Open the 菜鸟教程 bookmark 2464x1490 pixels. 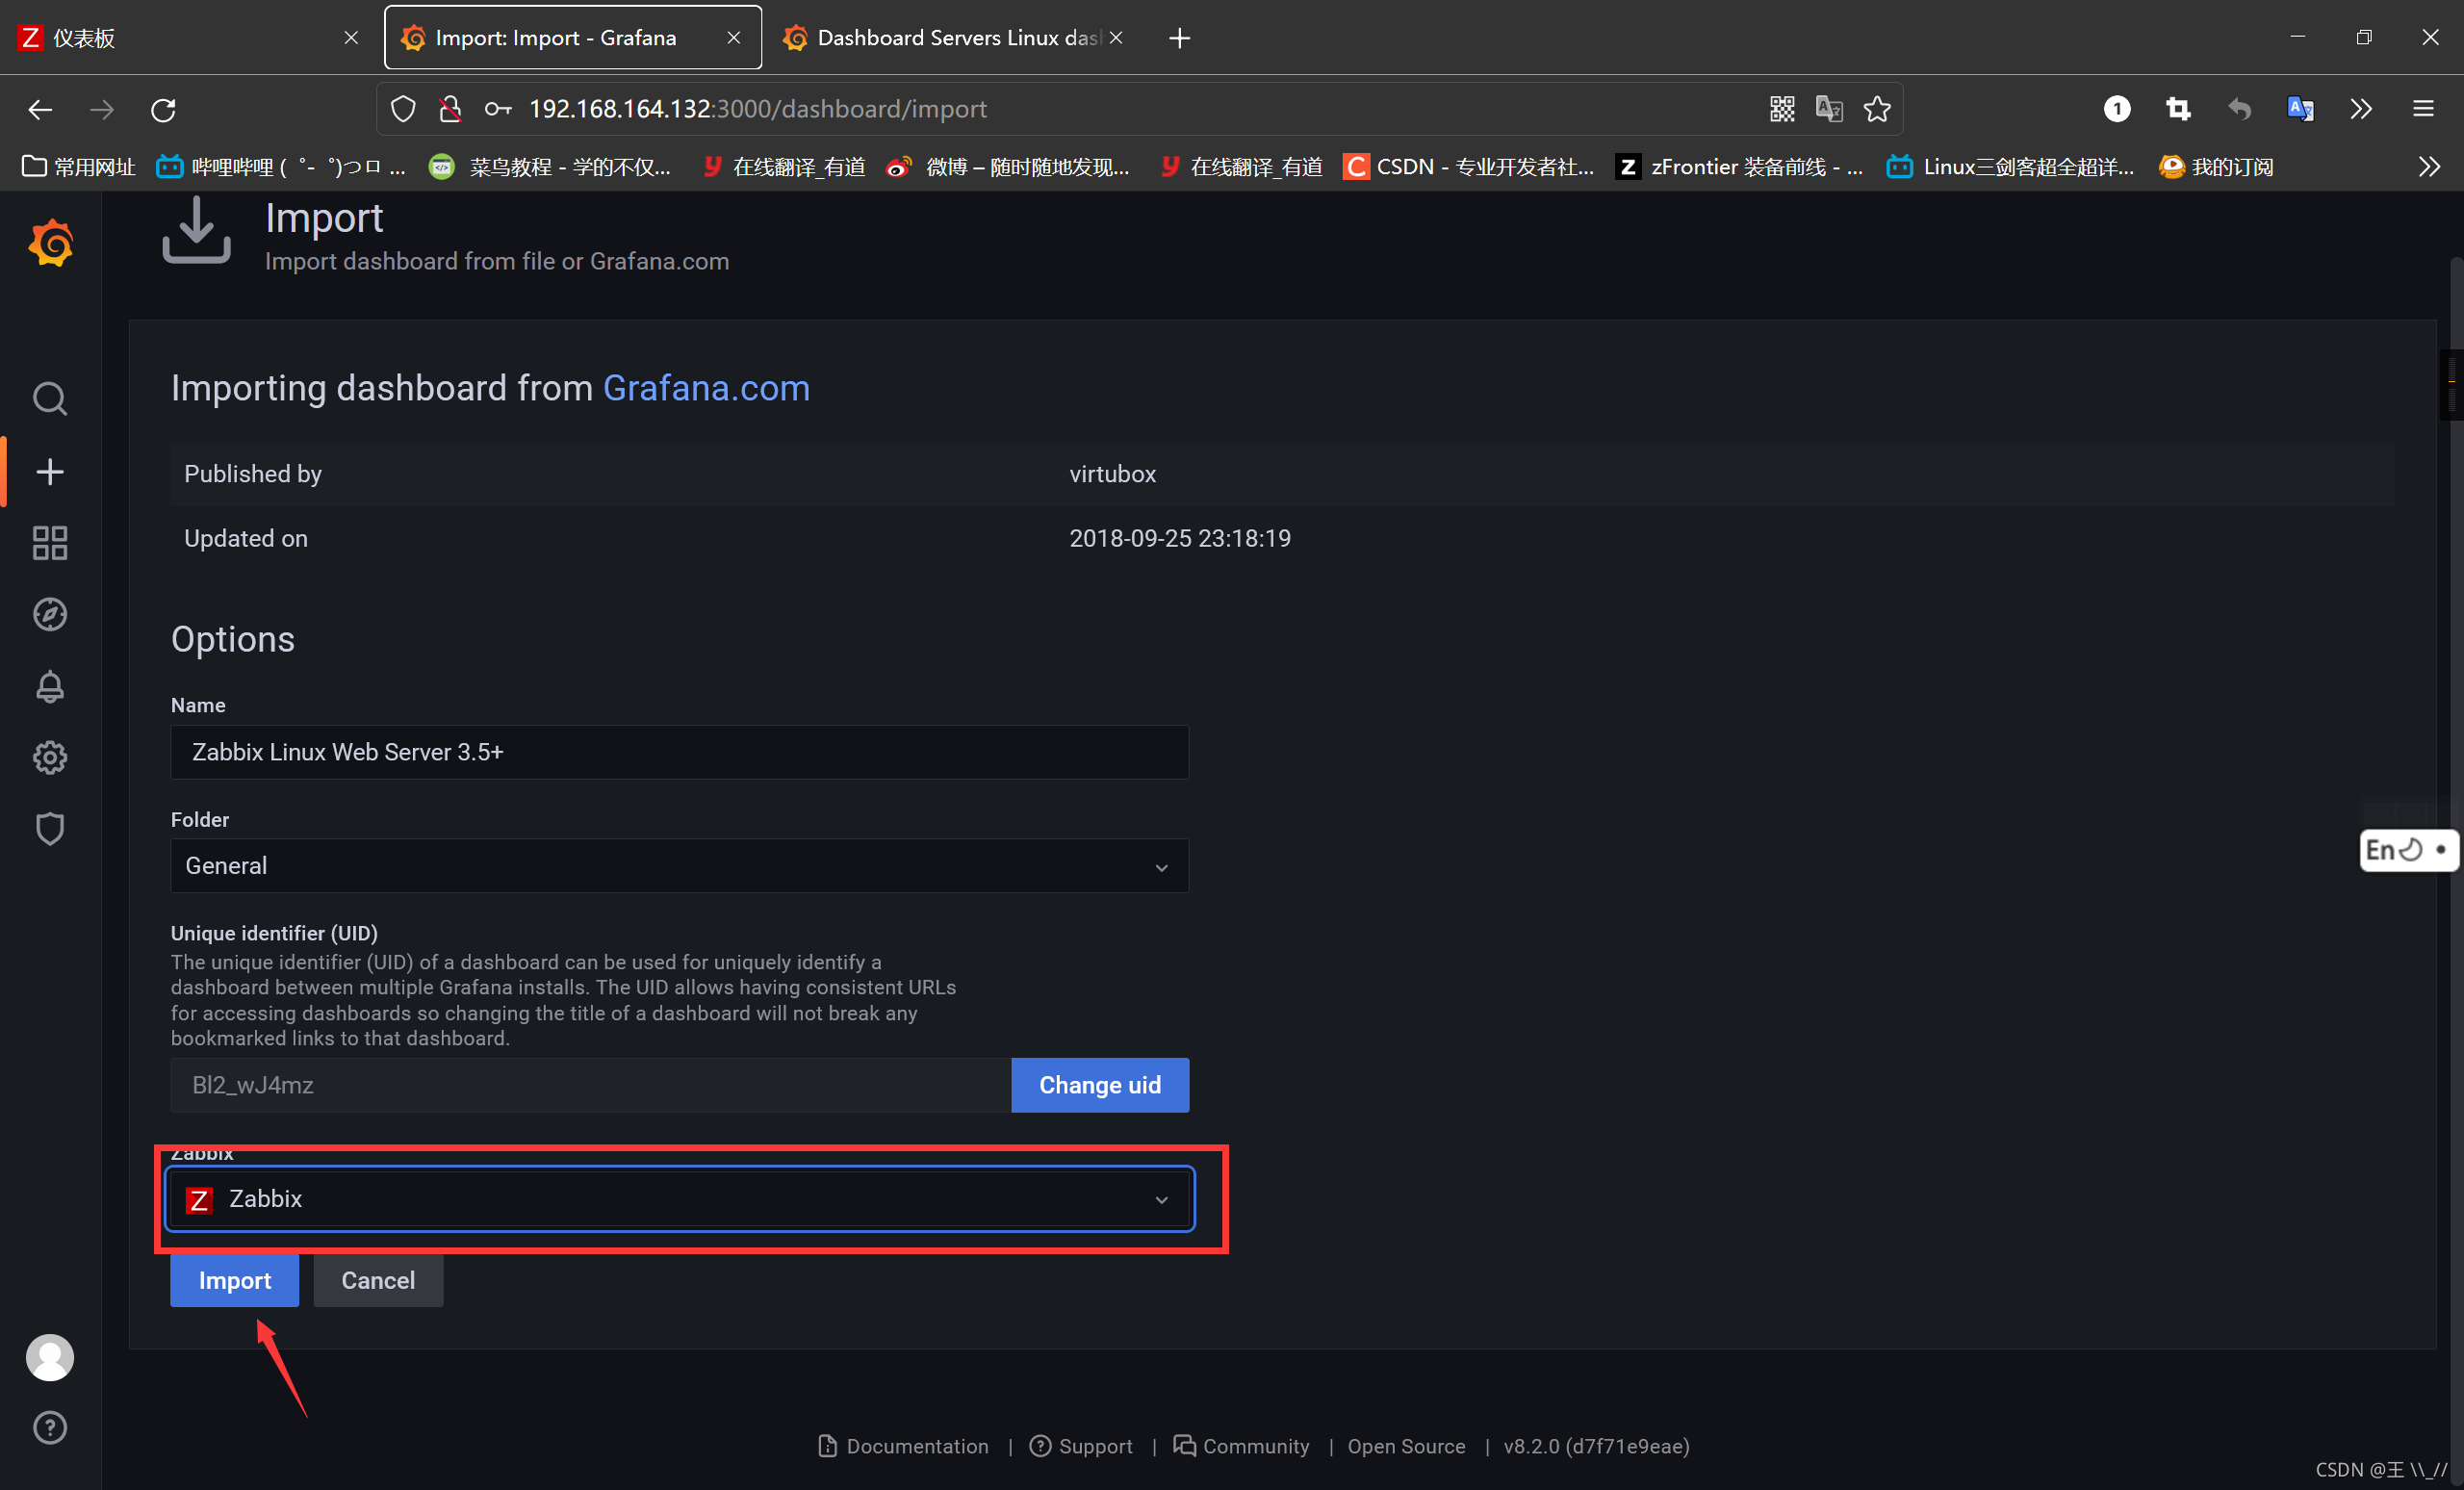coord(550,167)
